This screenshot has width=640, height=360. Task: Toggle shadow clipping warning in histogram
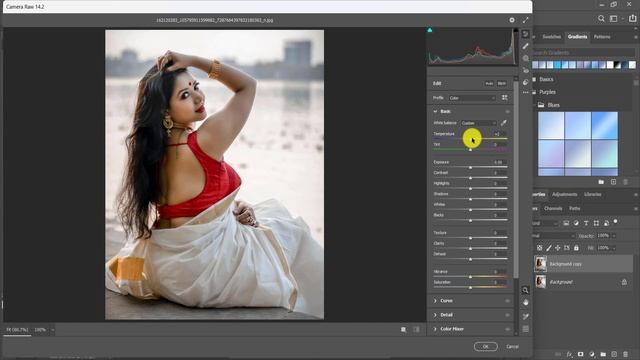point(430,30)
